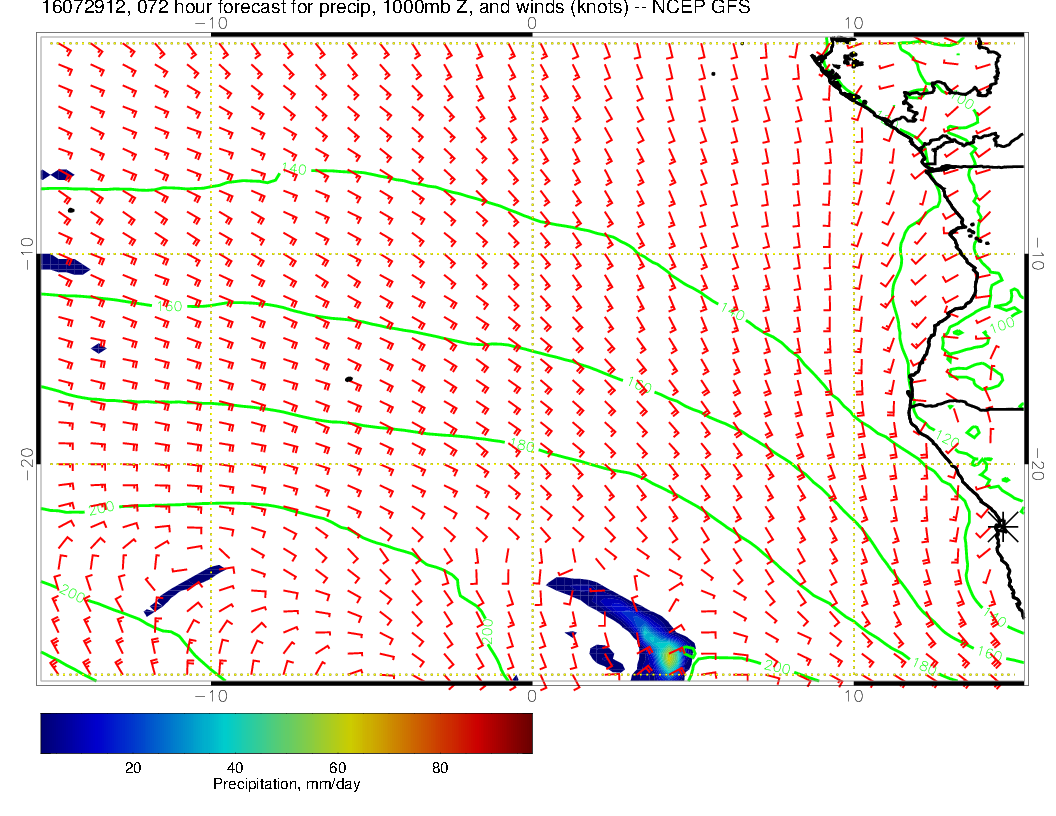The width and height of the screenshot is (1056, 816).
Task: Click the top axis longitude label 10
Action: point(852,22)
